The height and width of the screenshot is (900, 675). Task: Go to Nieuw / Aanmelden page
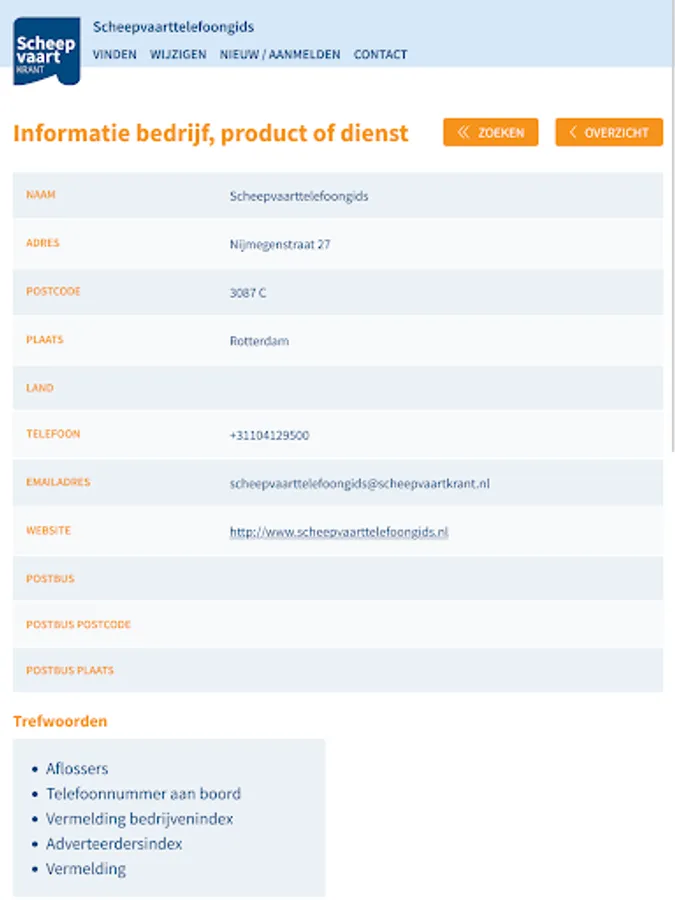click(280, 55)
